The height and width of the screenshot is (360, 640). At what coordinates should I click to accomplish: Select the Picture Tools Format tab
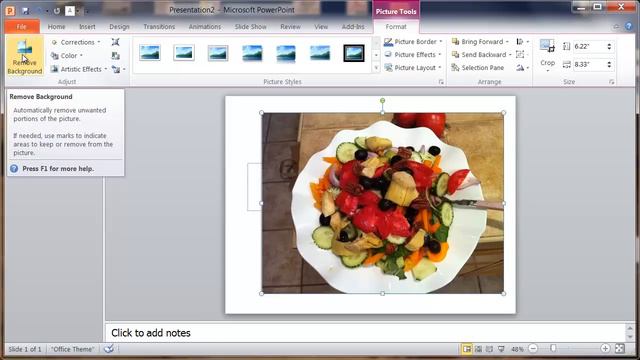(396, 27)
